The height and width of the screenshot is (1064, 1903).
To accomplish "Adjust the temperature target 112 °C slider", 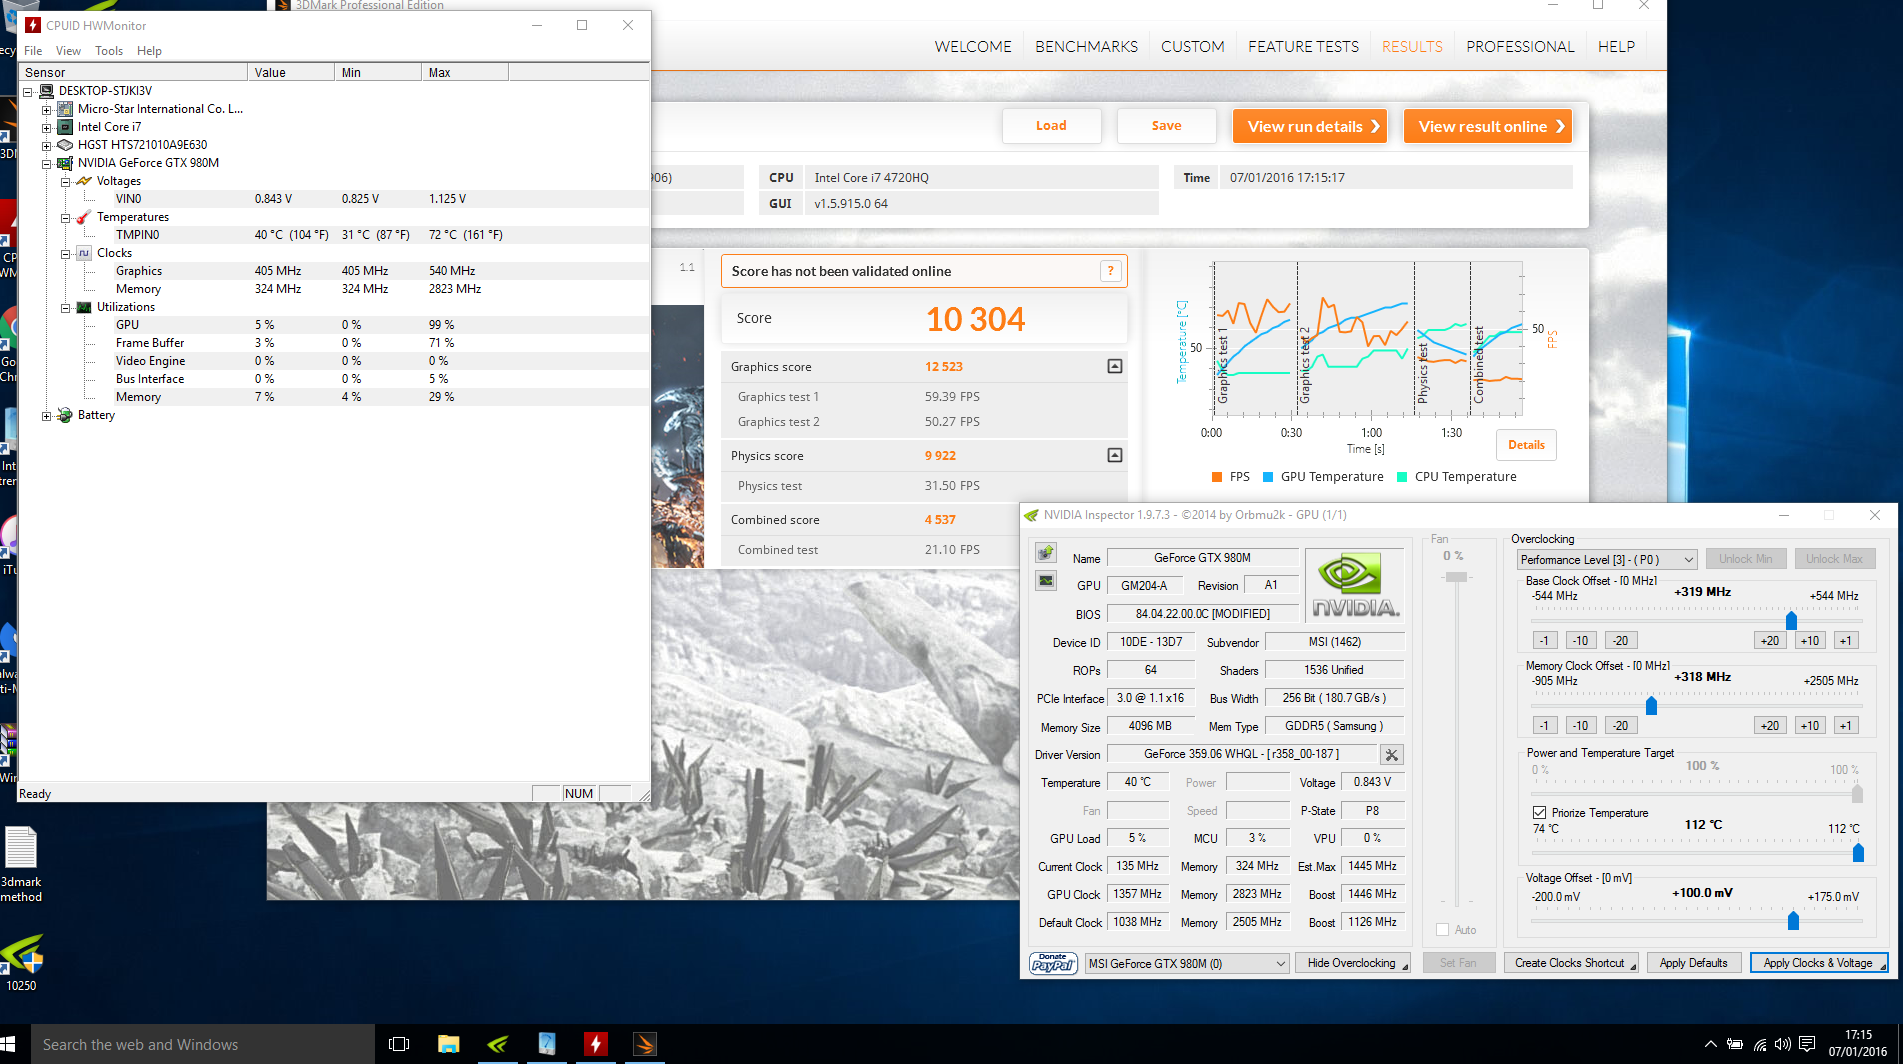I will point(1858,853).
